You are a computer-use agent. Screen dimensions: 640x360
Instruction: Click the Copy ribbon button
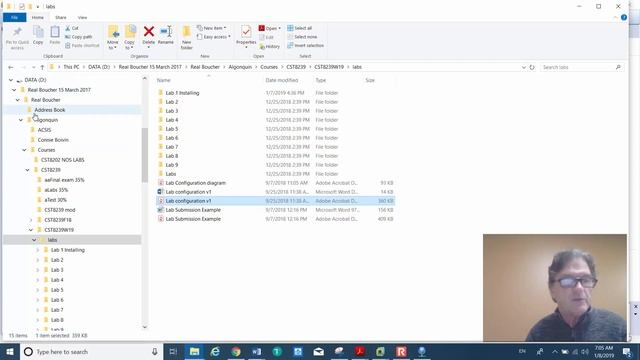coord(38,36)
